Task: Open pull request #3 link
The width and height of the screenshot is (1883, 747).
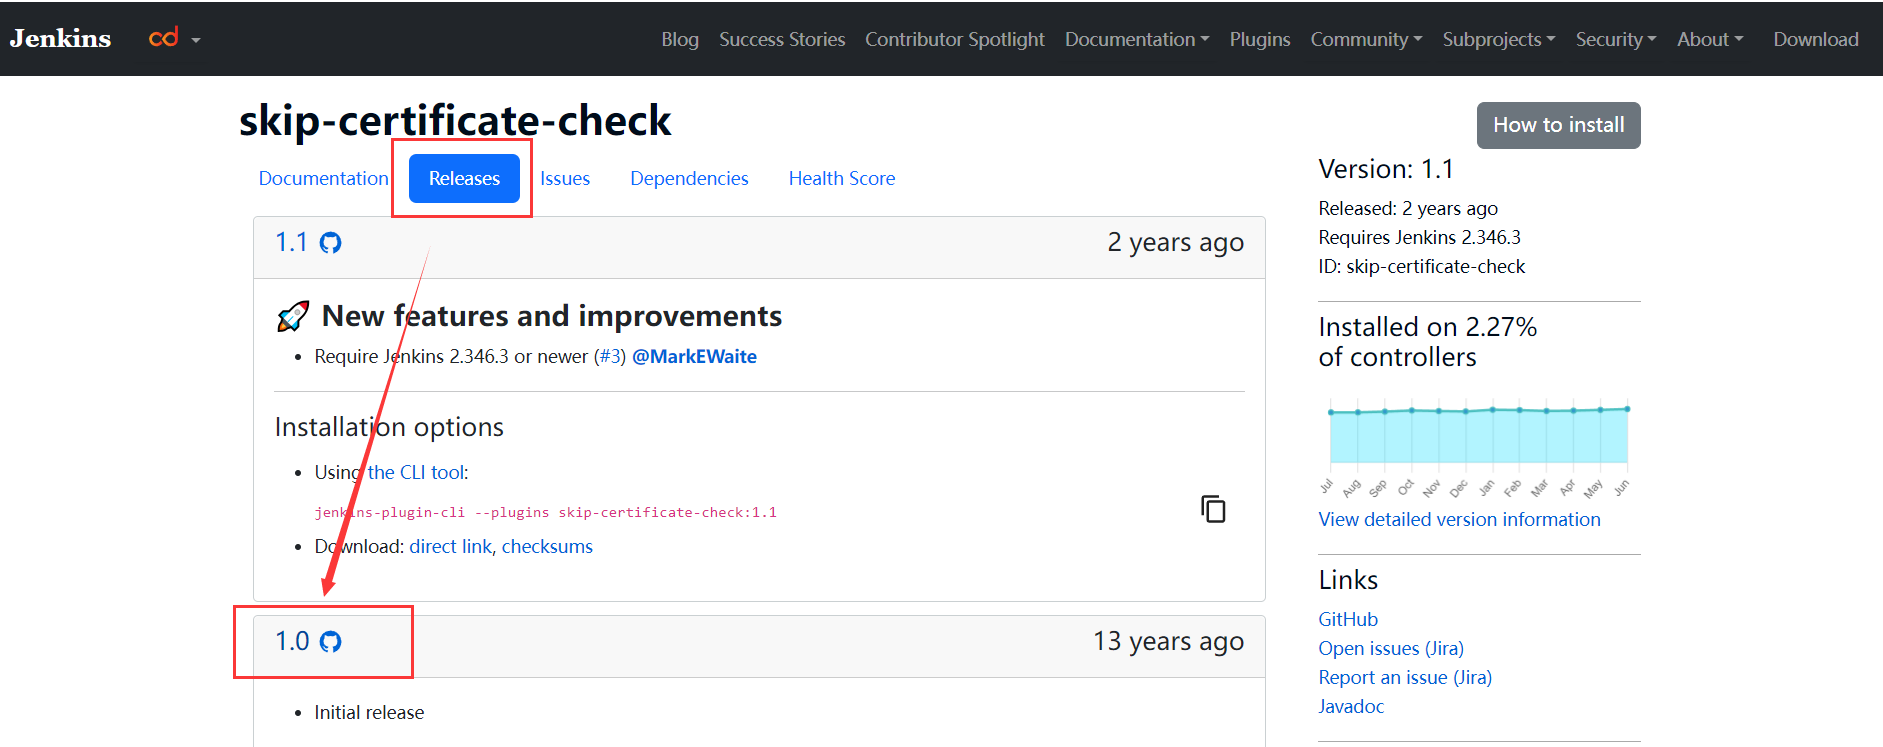Action: click(x=610, y=357)
